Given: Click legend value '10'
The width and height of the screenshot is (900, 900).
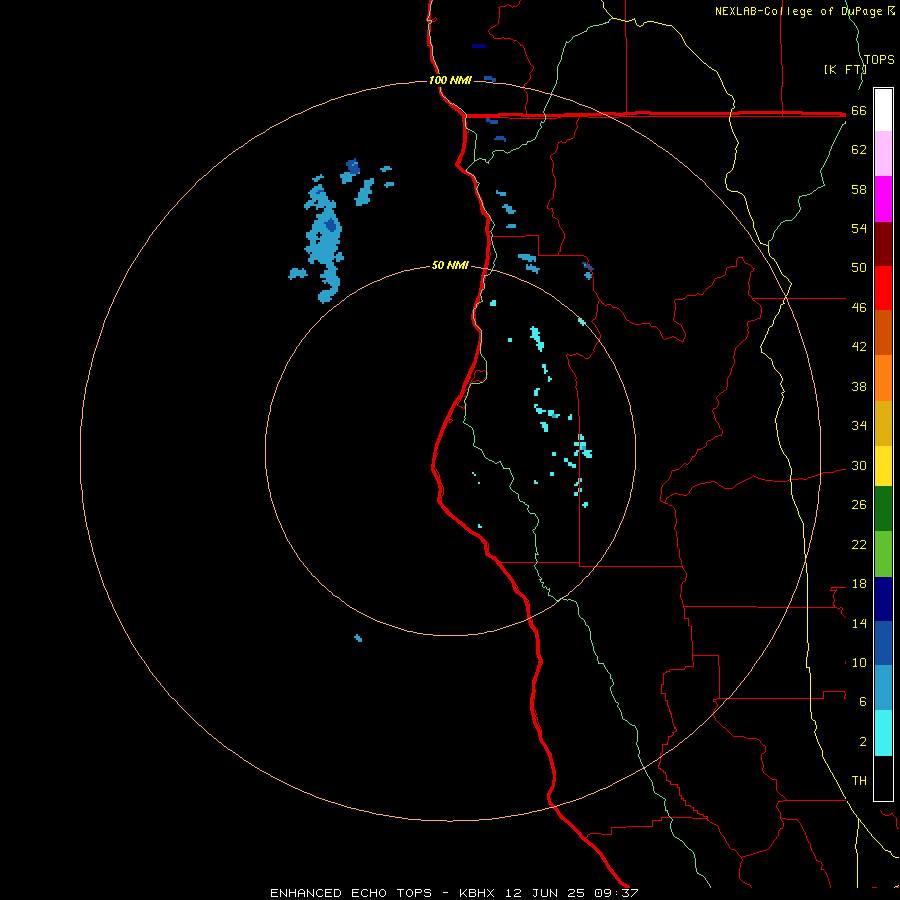Looking at the screenshot, I should 859,662.
